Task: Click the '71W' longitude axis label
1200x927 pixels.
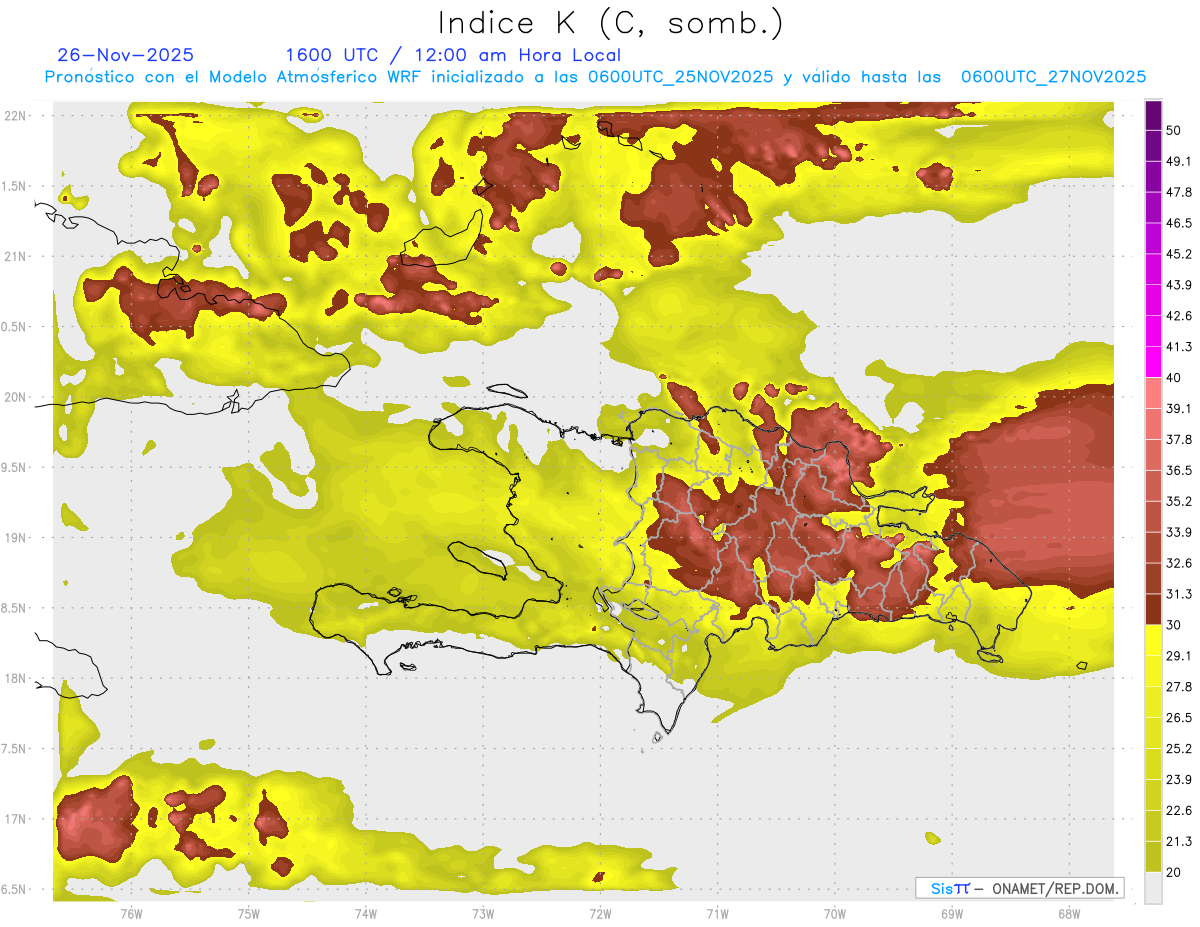Action: click(717, 913)
